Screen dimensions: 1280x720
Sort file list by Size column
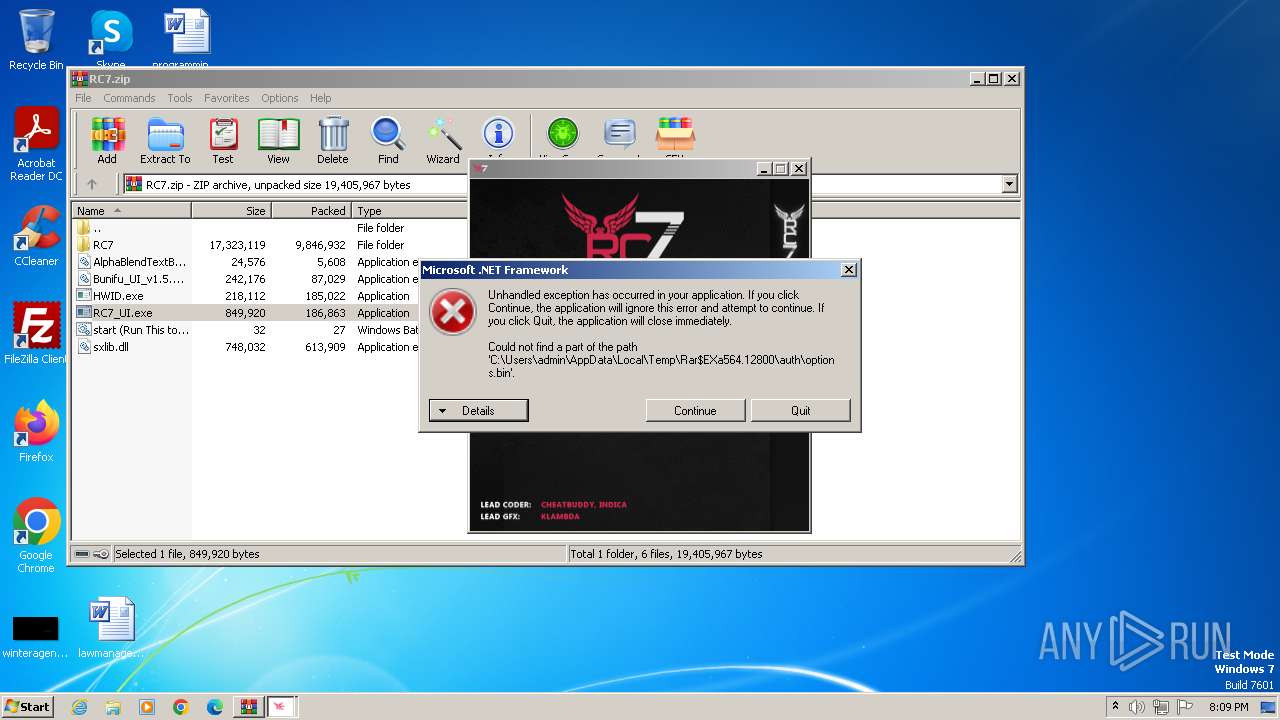click(231, 211)
